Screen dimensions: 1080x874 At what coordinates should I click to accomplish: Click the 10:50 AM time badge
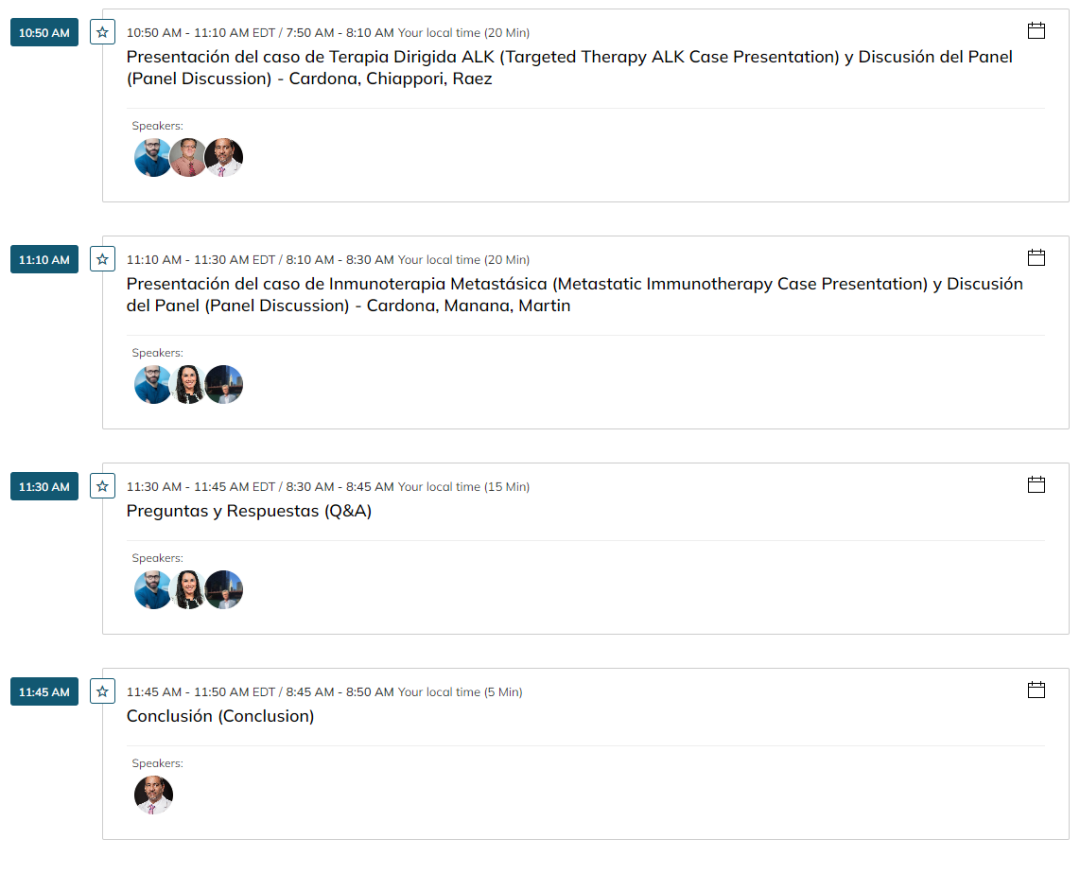[44, 33]
